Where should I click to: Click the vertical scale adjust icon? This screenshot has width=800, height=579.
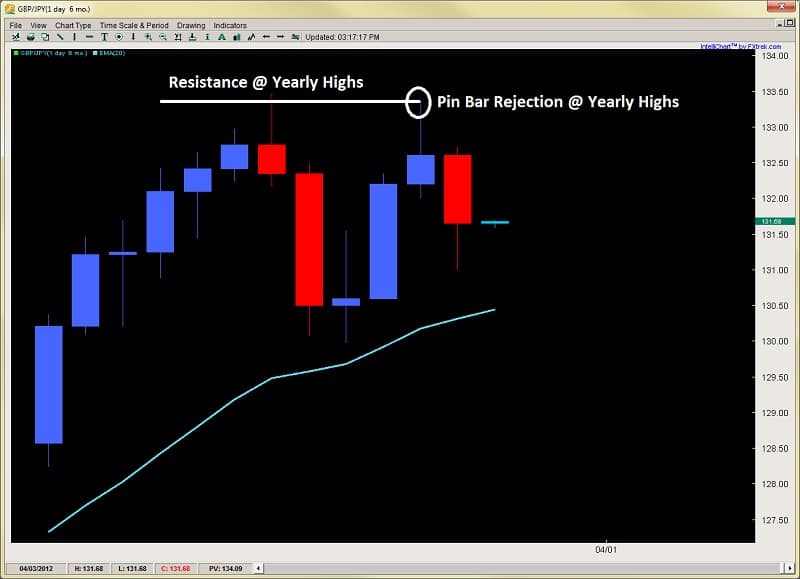192,37
